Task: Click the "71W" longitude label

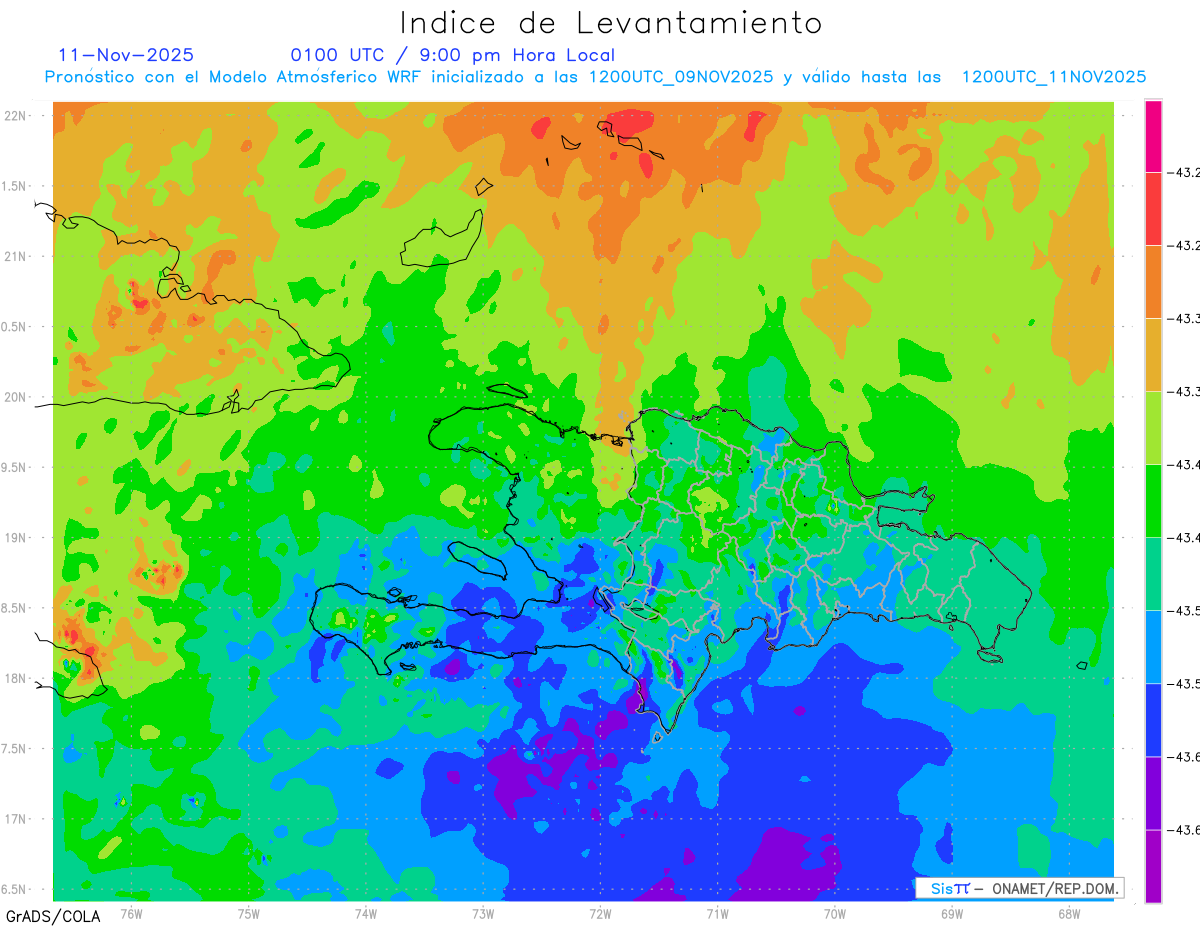Action: (717, 913)
